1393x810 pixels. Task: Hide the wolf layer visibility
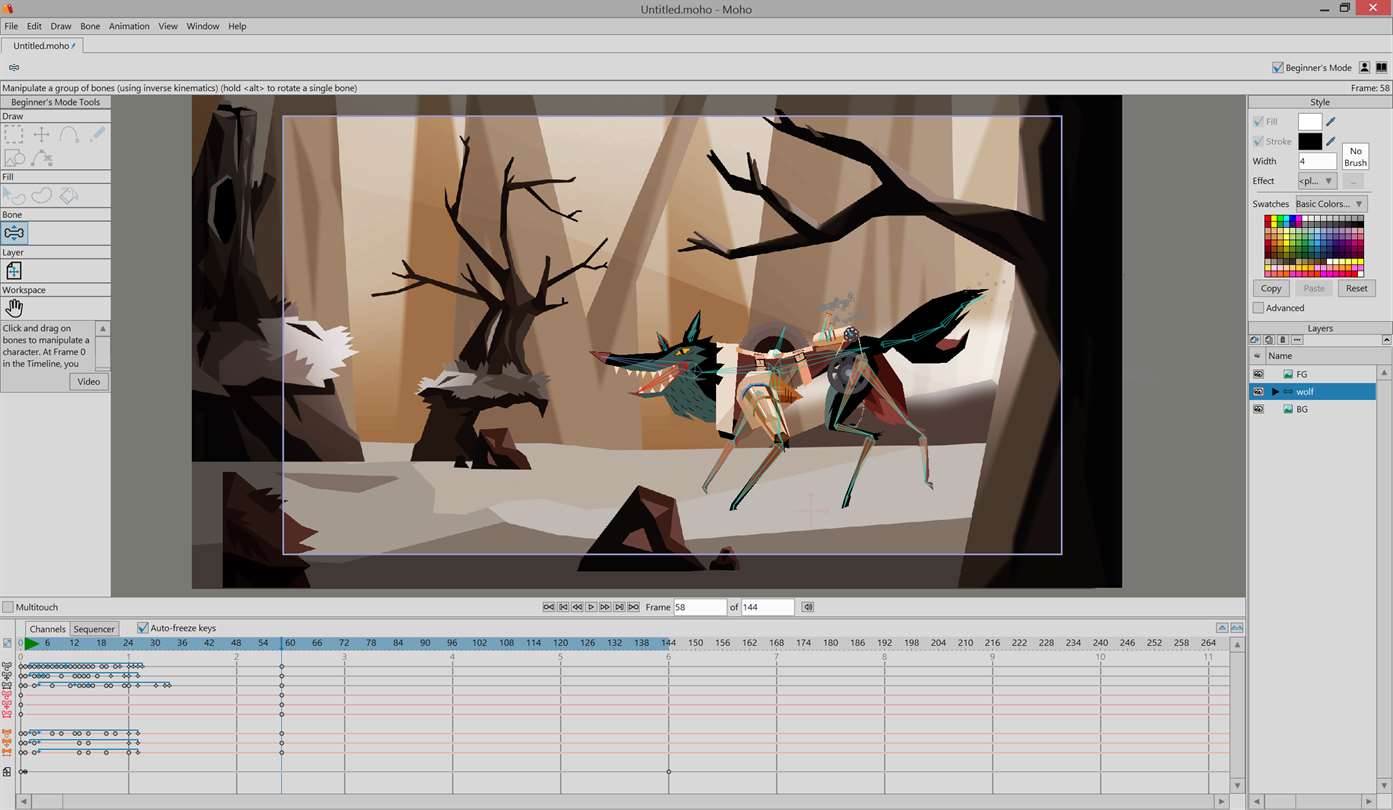pos(1258,392)
